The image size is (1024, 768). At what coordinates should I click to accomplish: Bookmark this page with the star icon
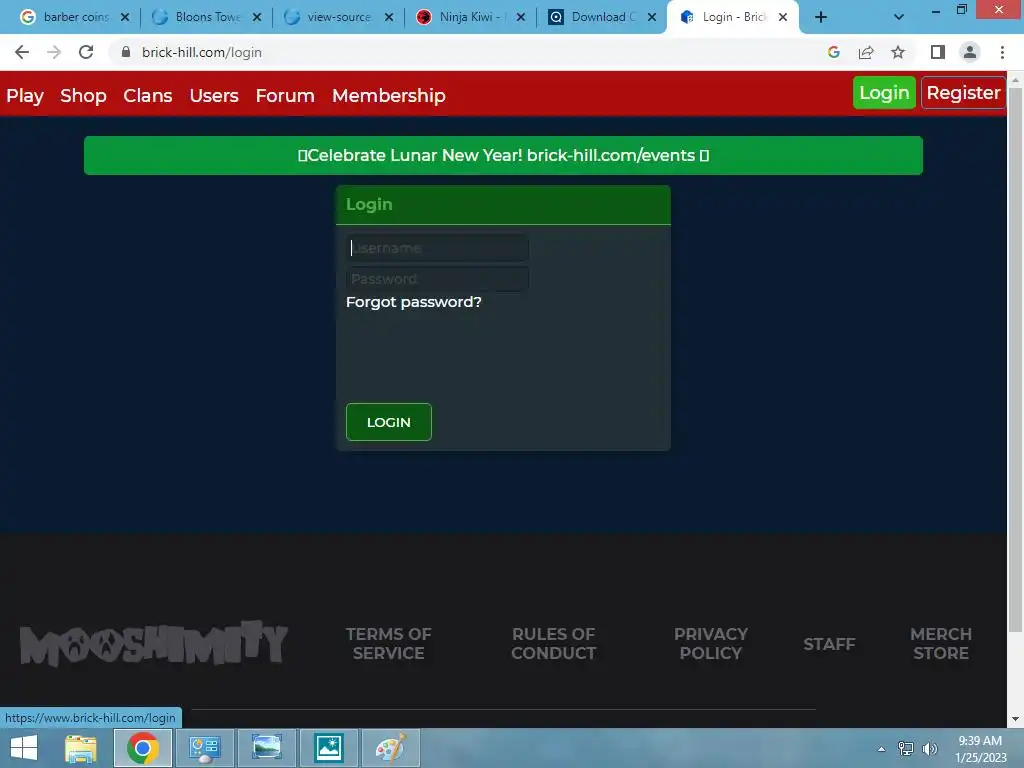pos(898,52)
